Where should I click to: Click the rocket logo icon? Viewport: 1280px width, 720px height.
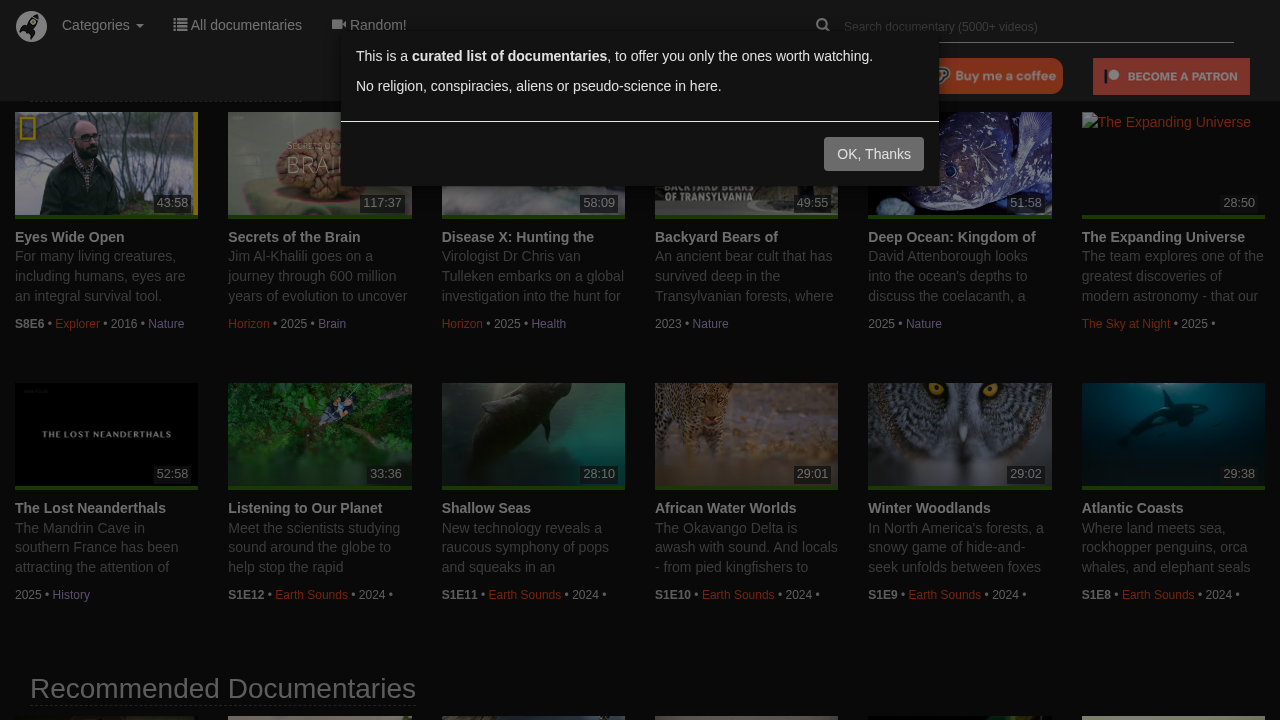point(31,26)
